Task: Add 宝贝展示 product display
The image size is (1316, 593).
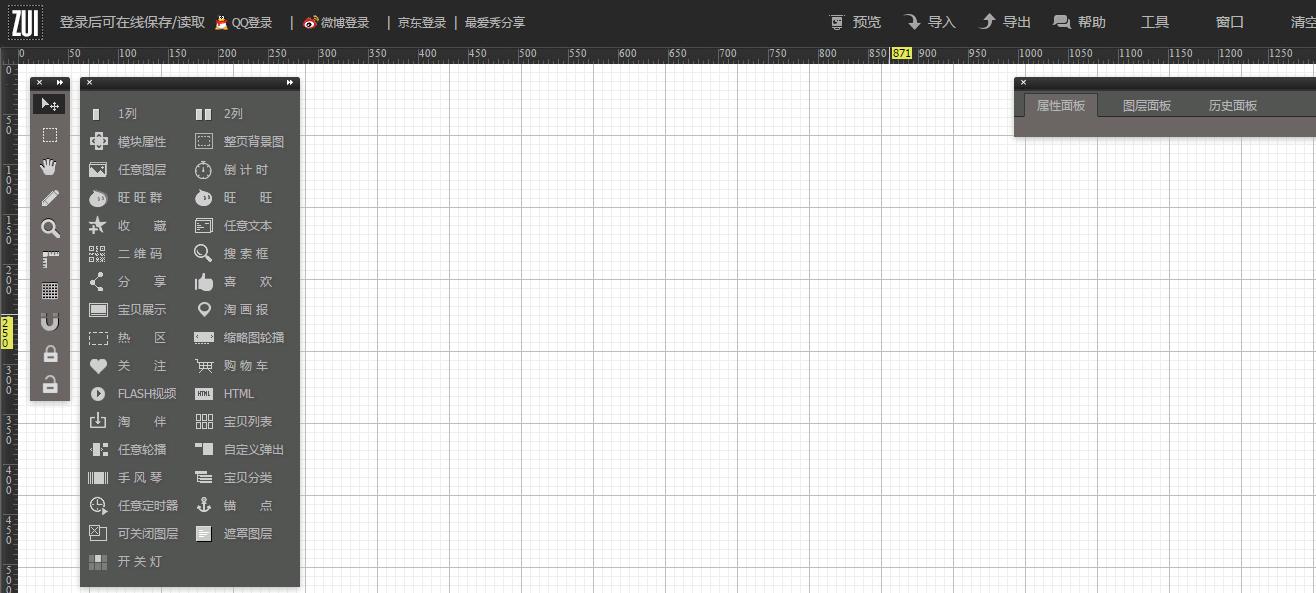Action: pyautogui.click(x=127, y=310)
